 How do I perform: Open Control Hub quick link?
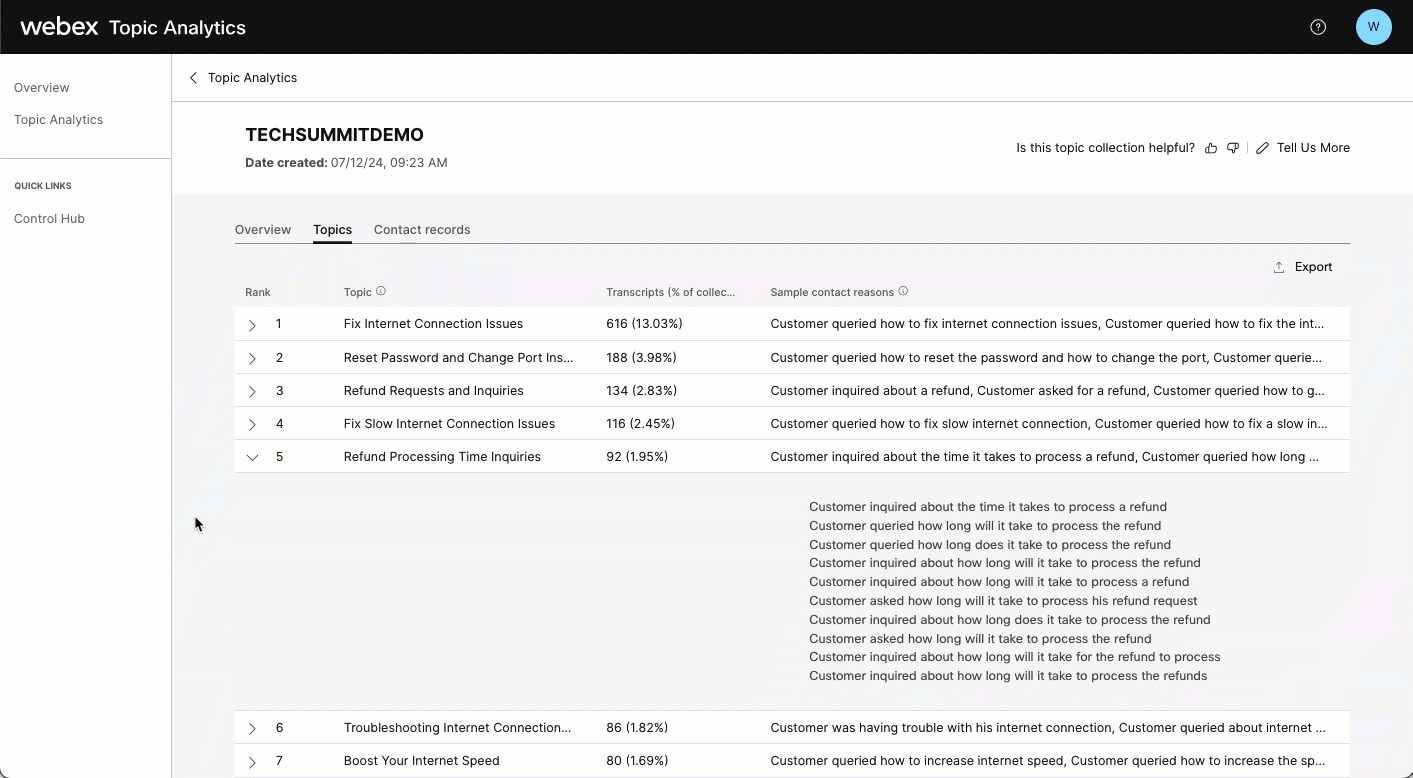49,219
